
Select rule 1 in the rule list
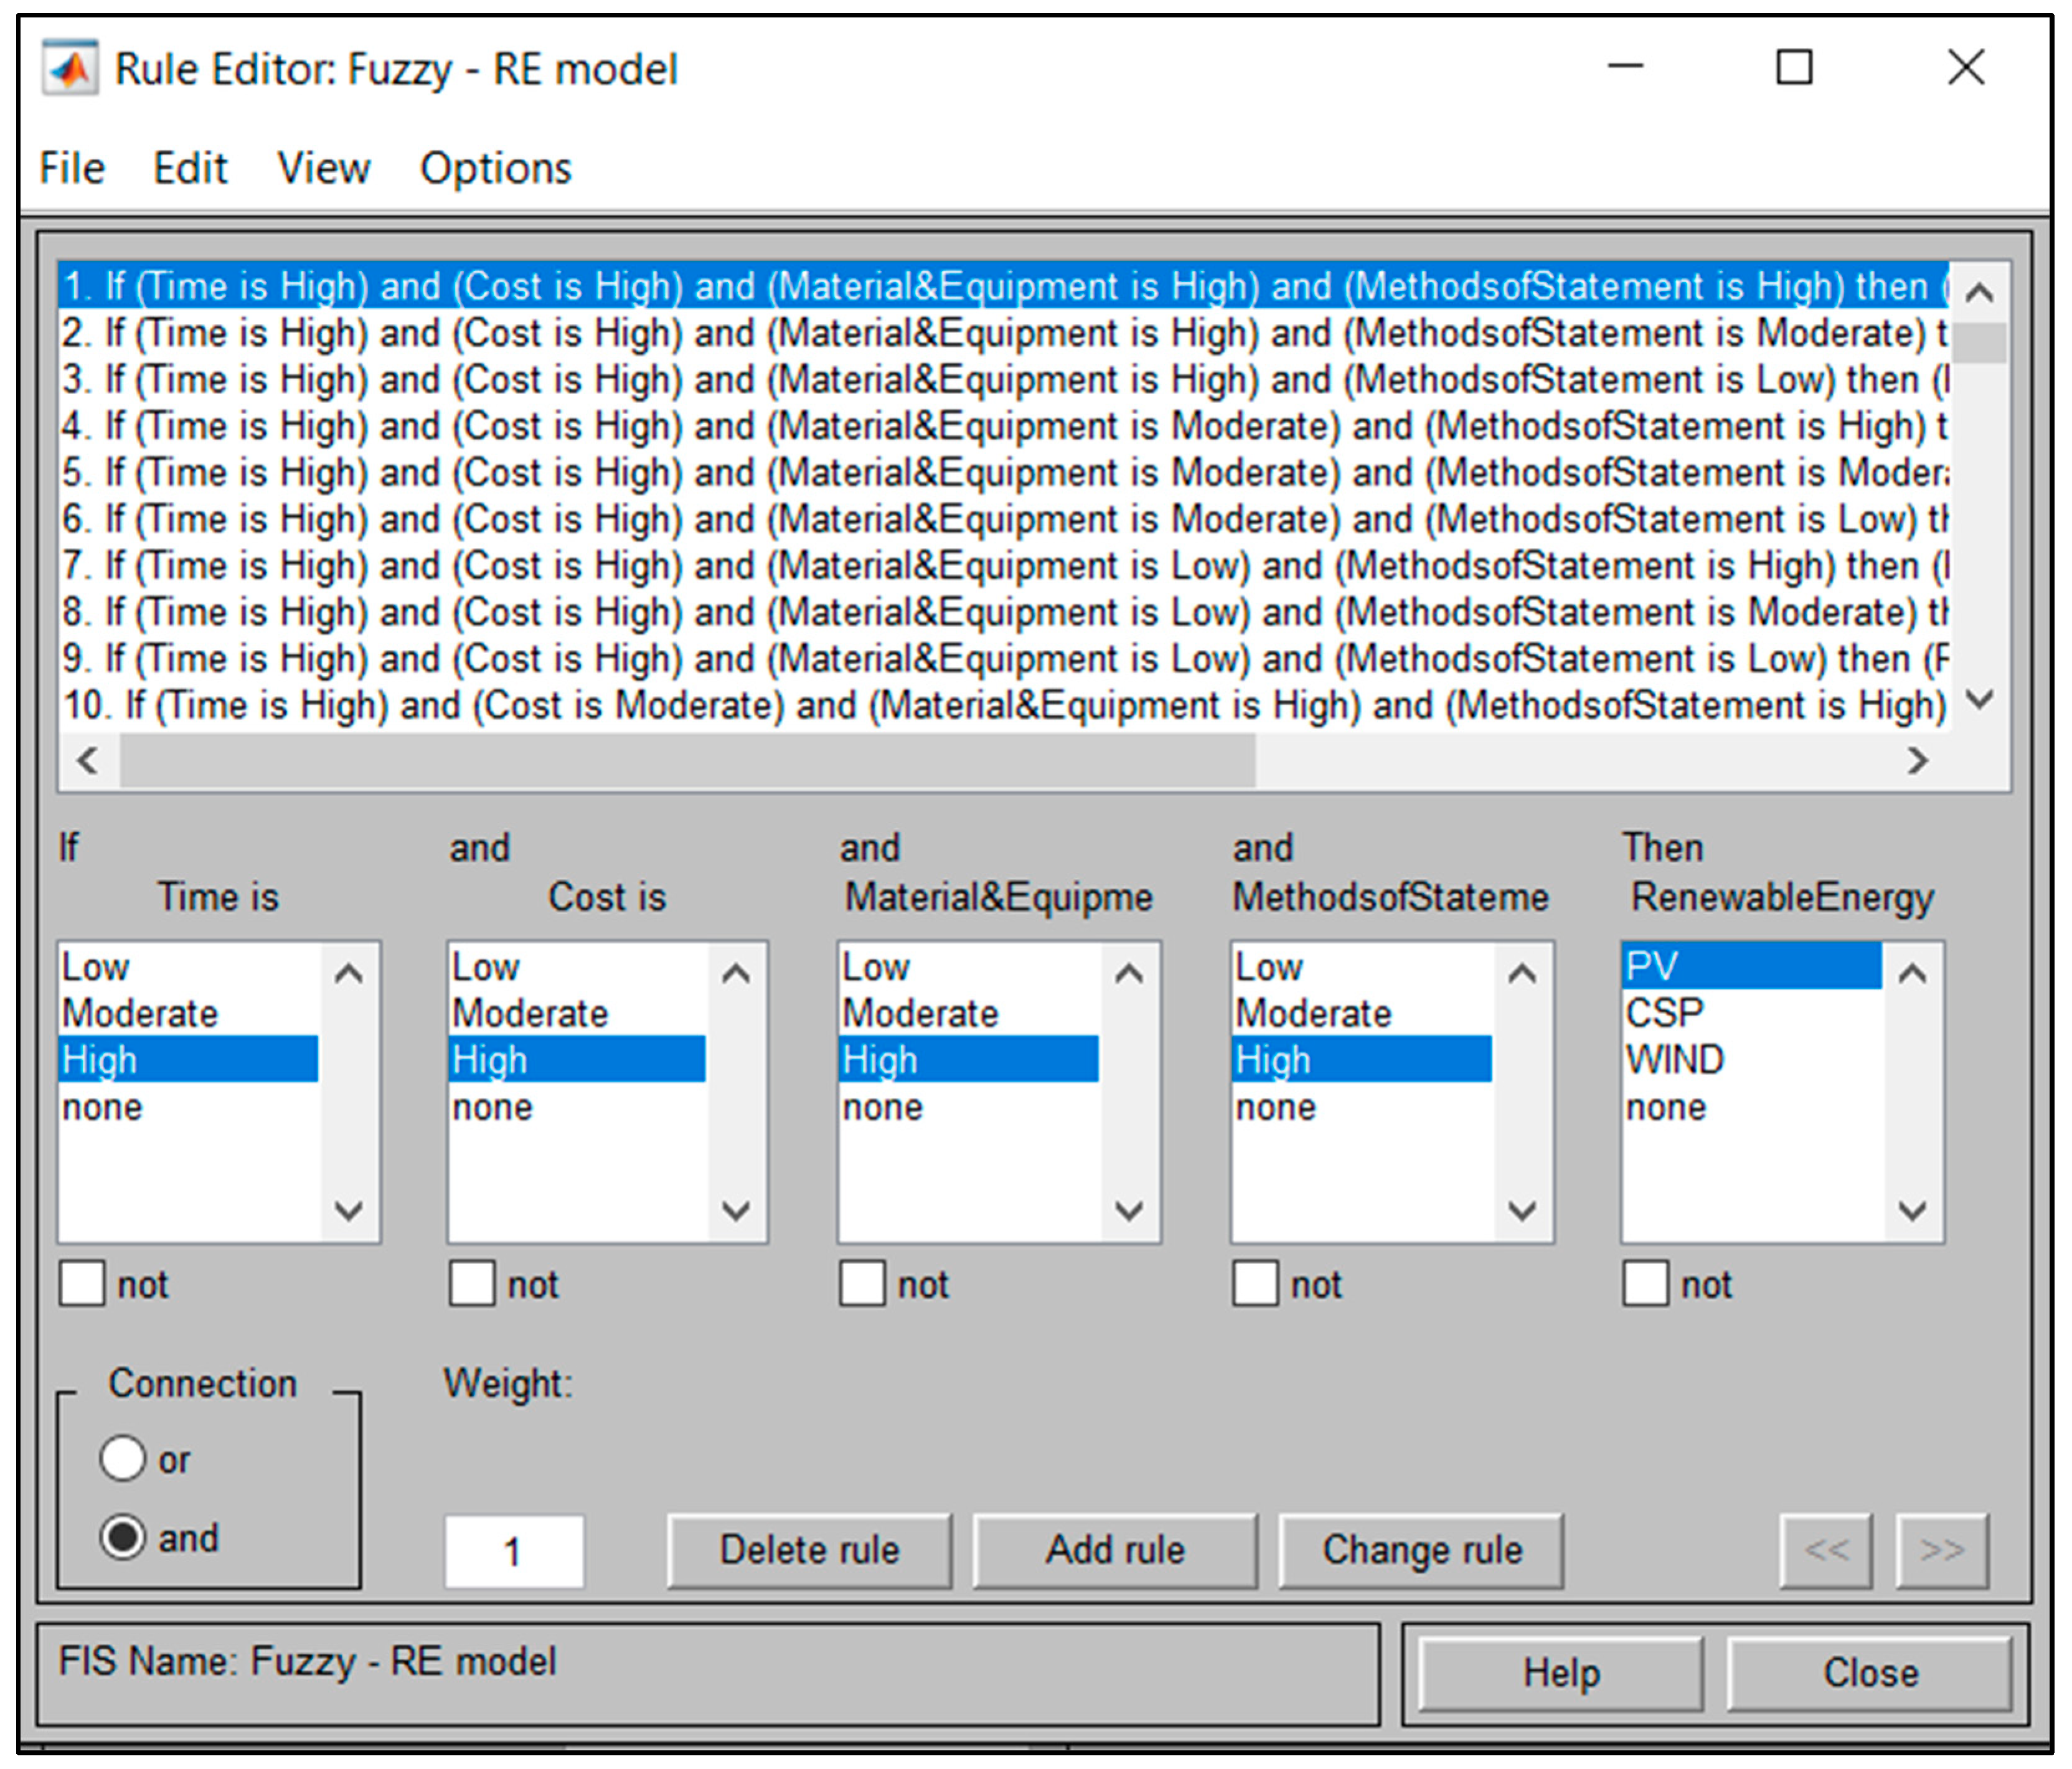(x=1003, y=286)
